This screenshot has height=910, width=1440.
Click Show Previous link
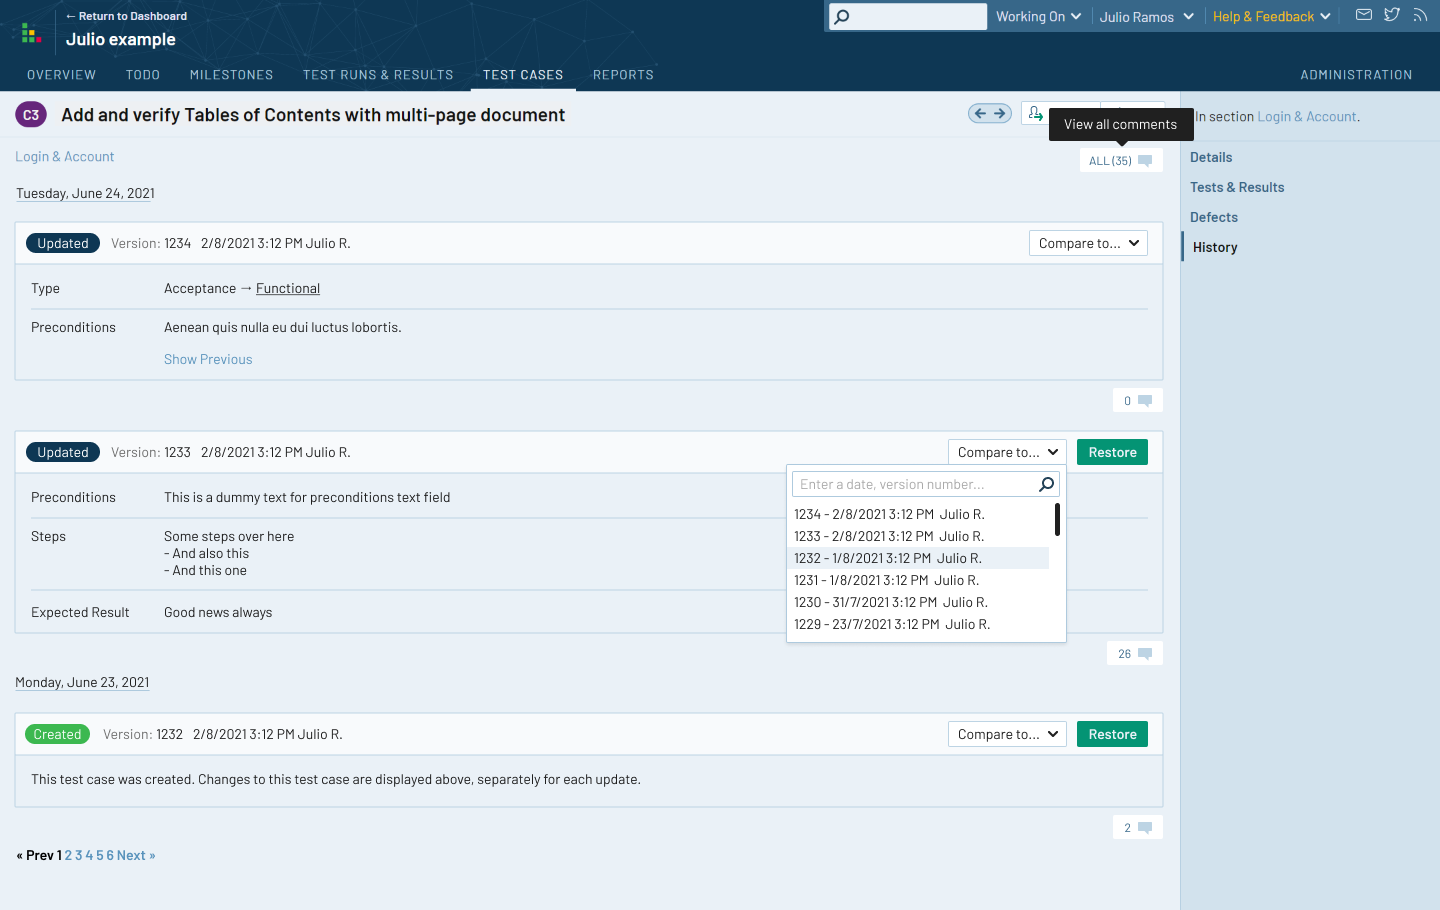[208, 359]
